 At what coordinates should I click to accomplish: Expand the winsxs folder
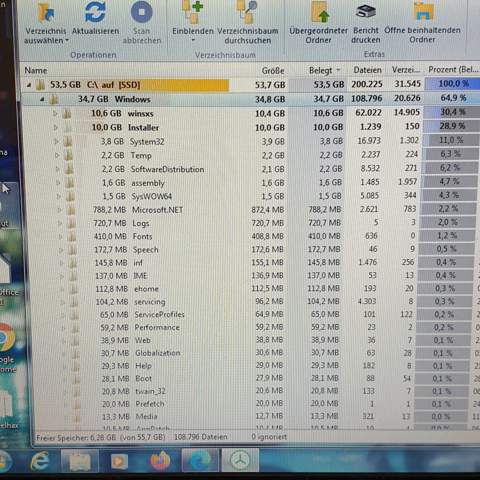(x=55, y=114)
